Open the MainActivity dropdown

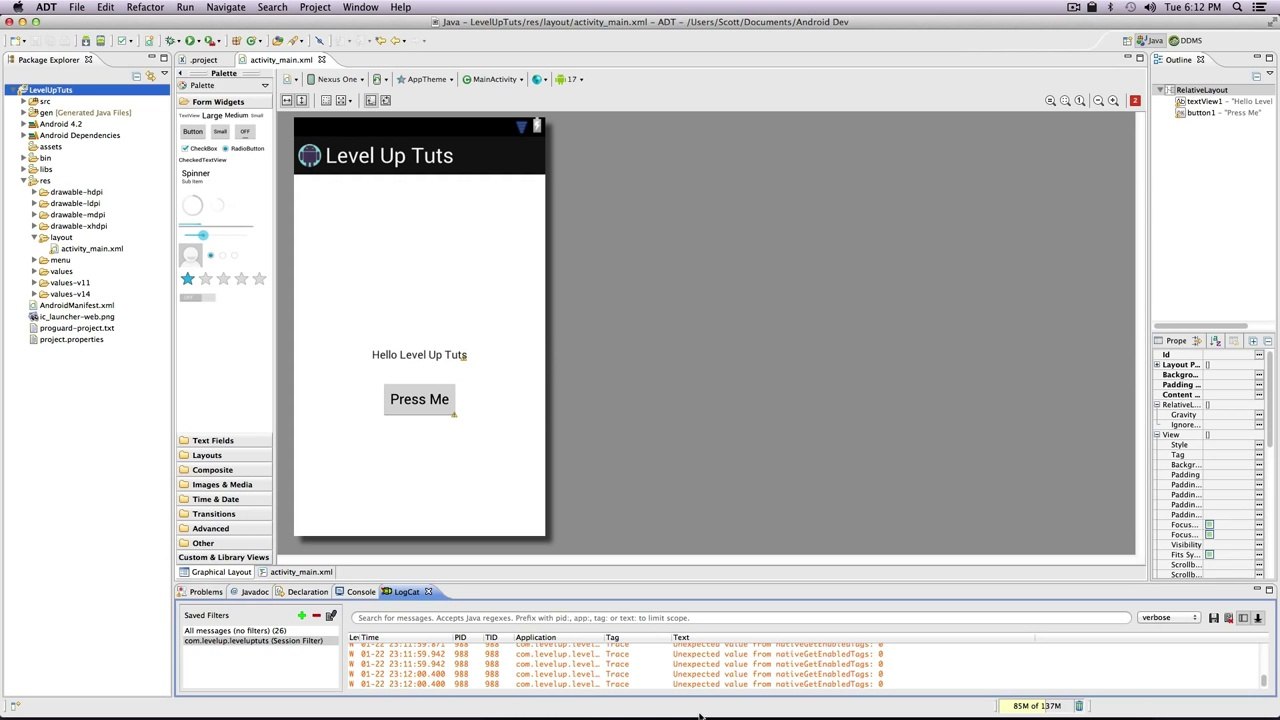(x=492, y=79)
